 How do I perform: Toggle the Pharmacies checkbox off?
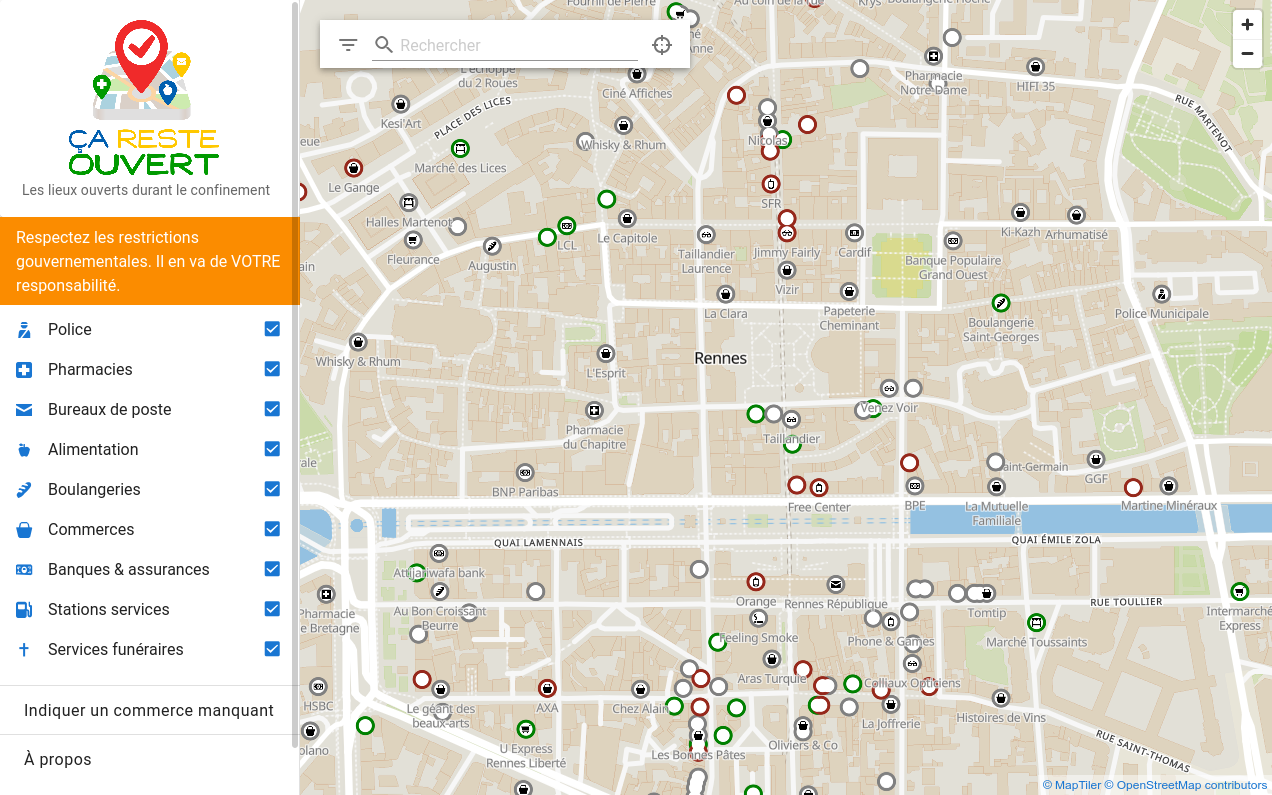click(272, 369)
